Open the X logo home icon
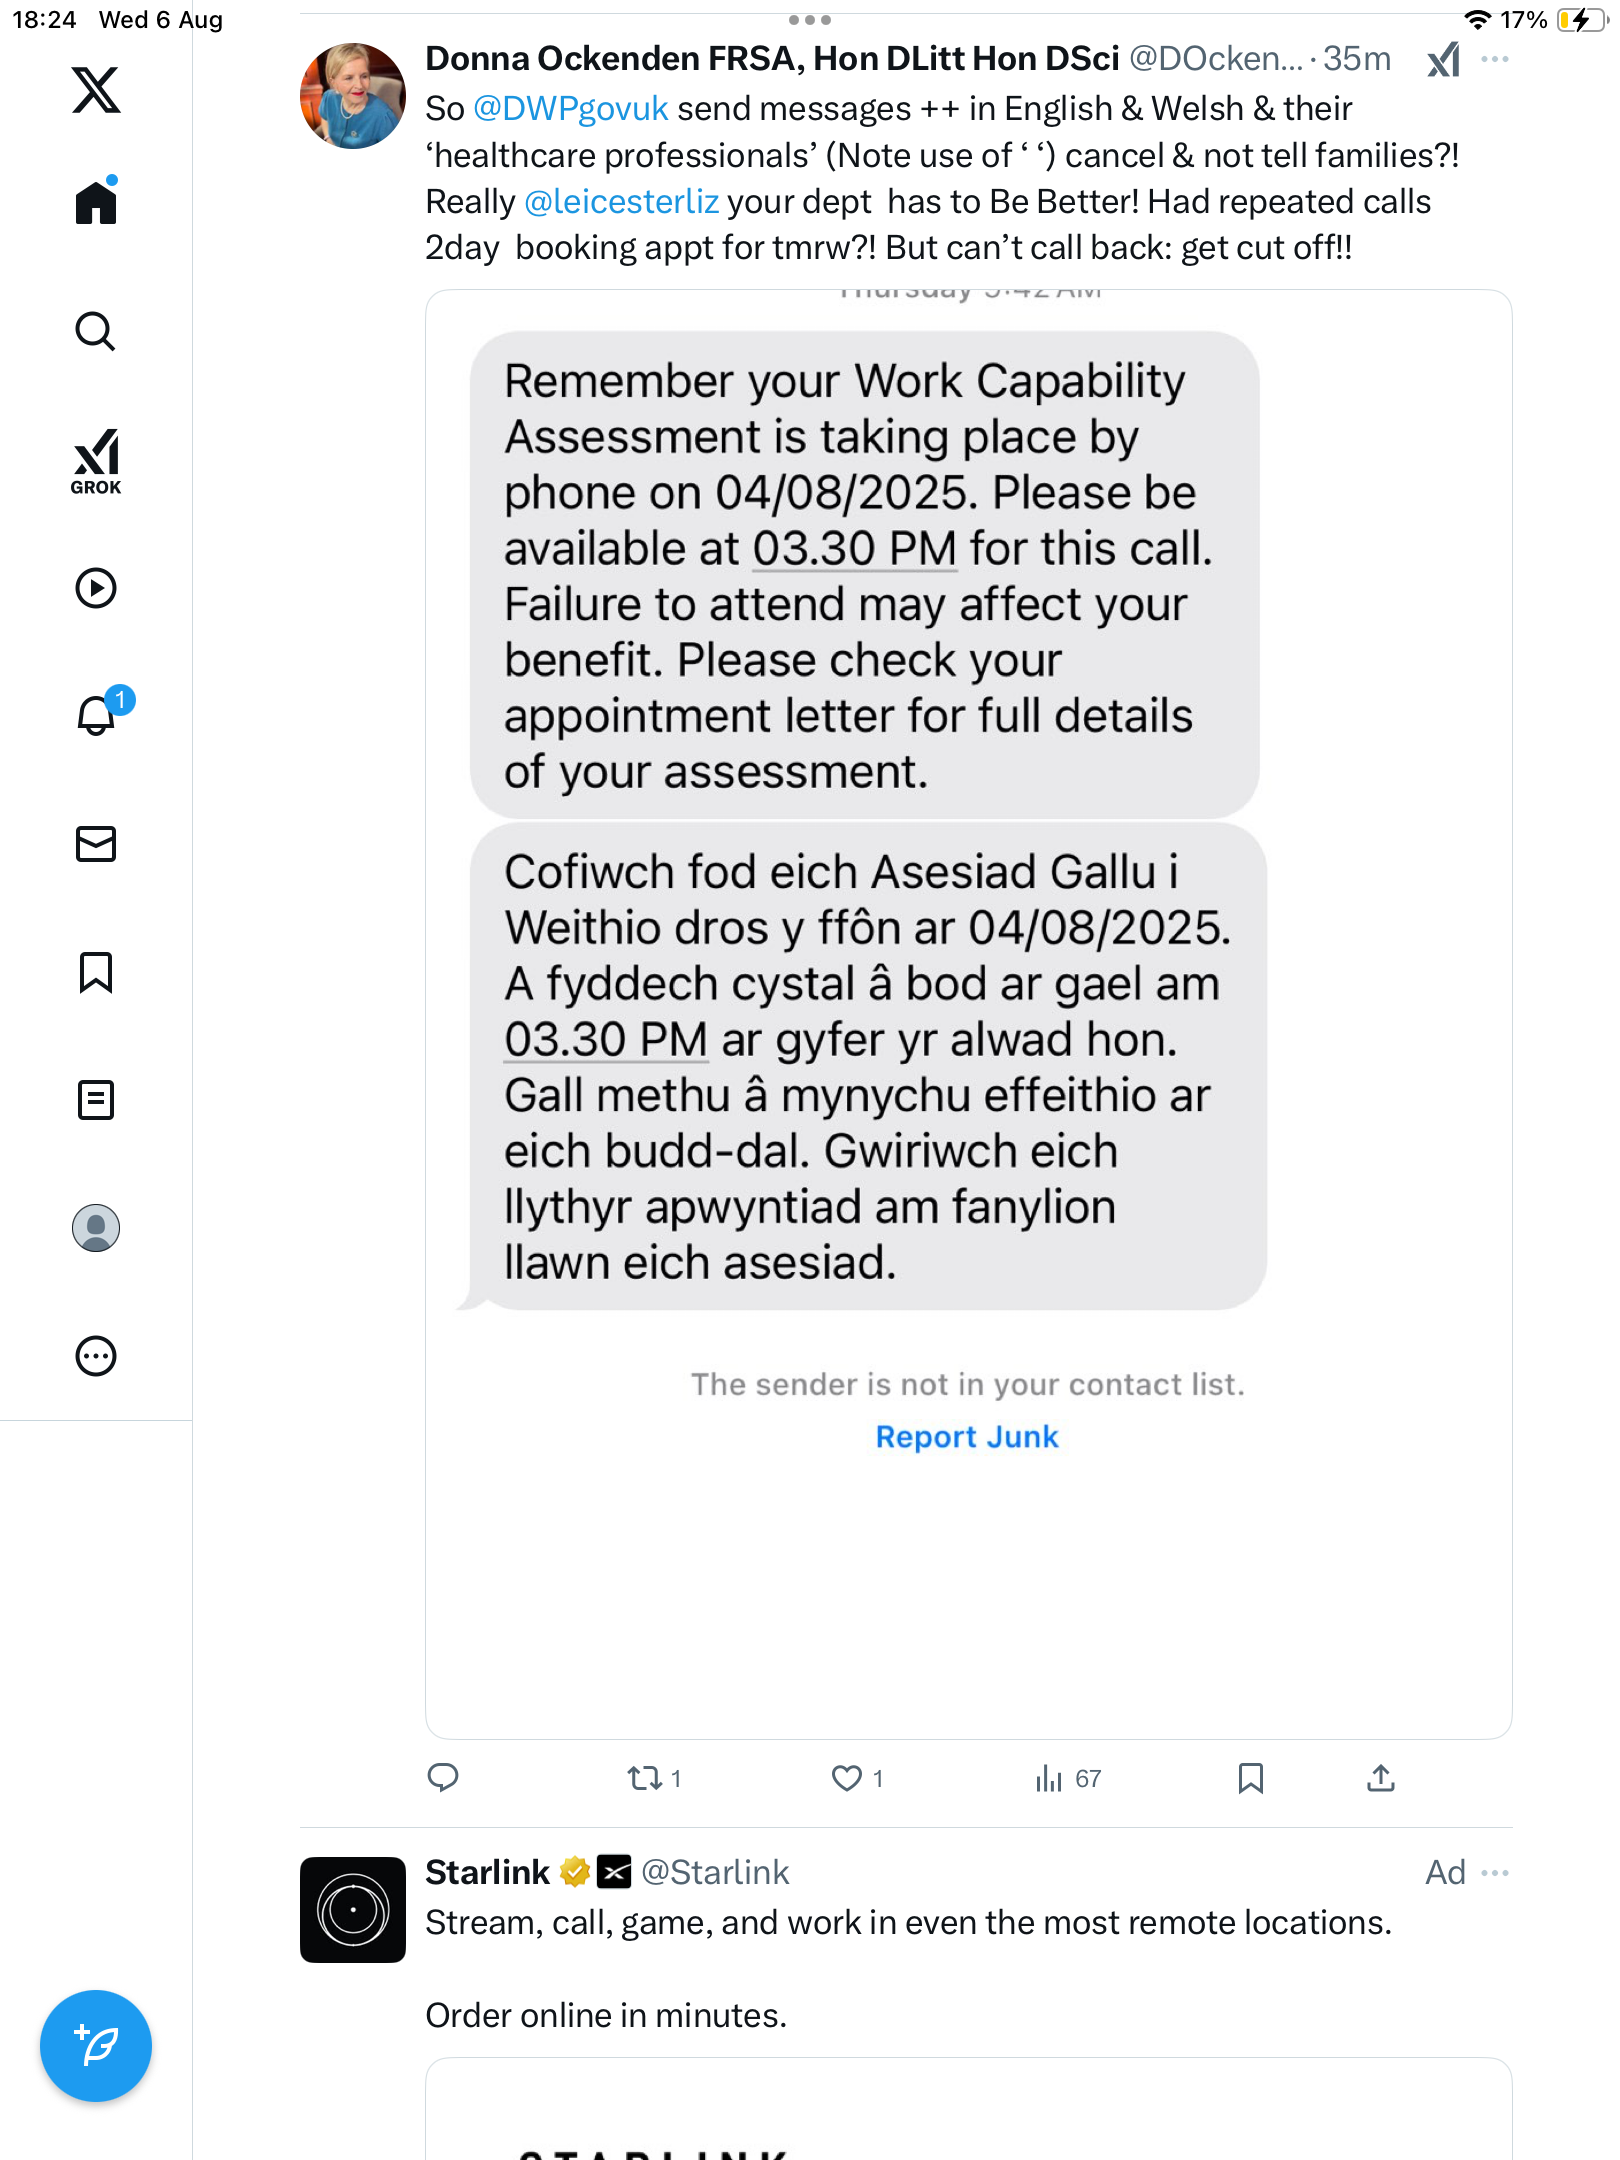1620x2160 pixels. click(x=96, y=90)
